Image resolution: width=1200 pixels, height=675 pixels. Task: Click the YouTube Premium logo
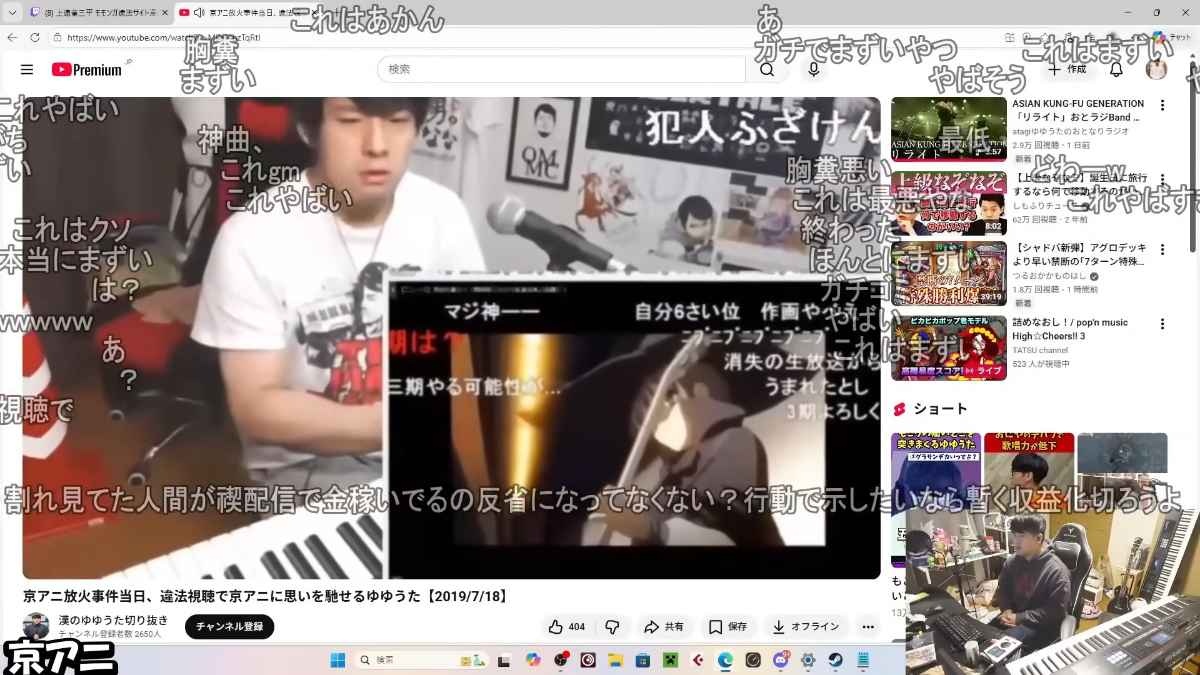(87, 69)
